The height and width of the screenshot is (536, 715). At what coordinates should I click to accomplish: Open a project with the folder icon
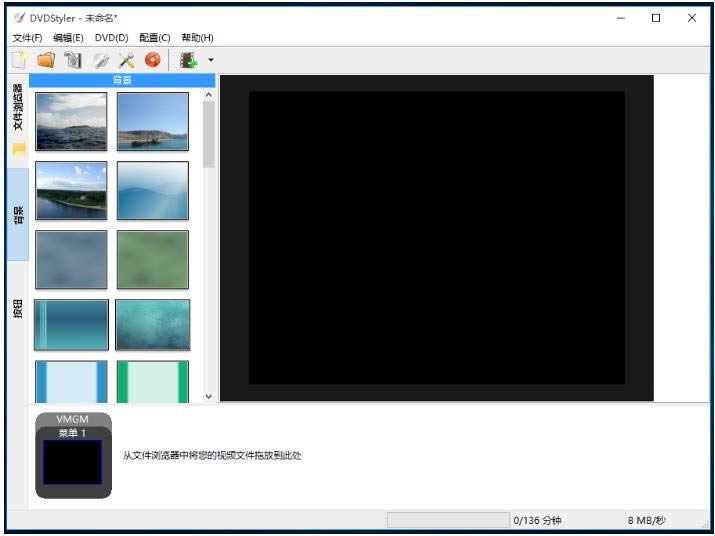click(47, 60)
